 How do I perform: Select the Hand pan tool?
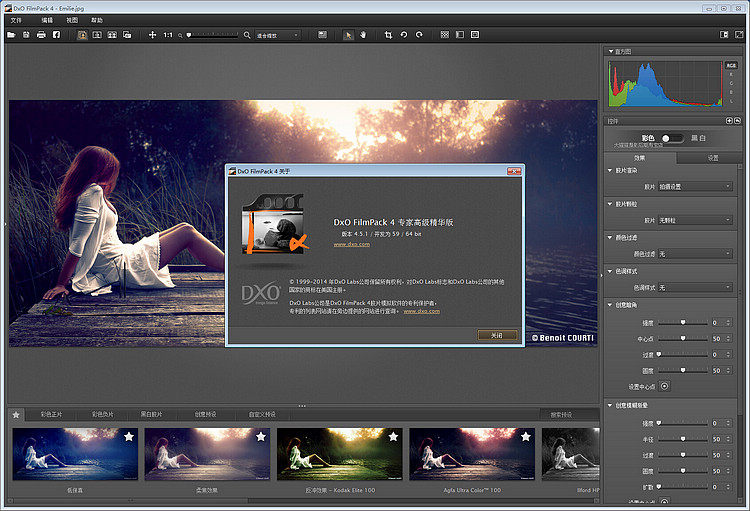click(x=363, y=34)
